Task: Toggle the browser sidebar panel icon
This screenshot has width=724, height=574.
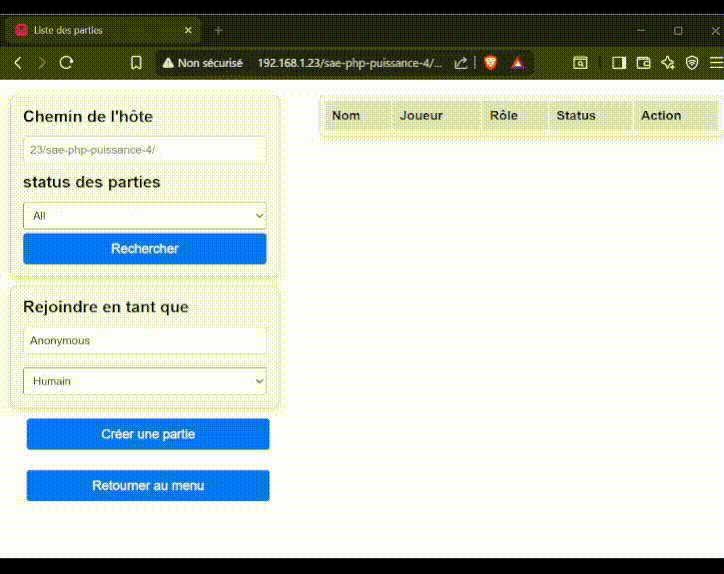Action: [619, 63]
